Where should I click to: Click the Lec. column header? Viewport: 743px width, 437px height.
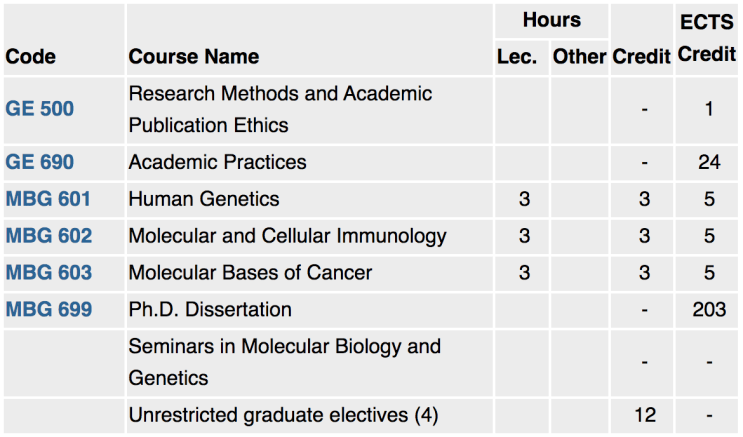[517, 57]
